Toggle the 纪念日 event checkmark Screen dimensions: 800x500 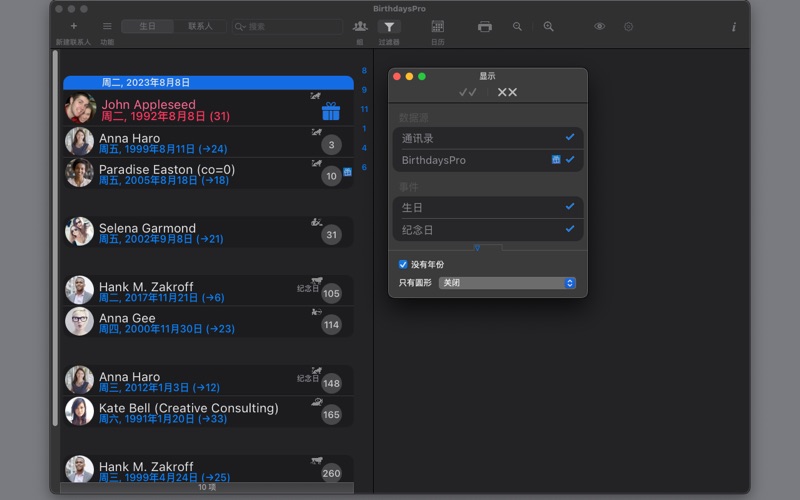[x=569, y=229]
